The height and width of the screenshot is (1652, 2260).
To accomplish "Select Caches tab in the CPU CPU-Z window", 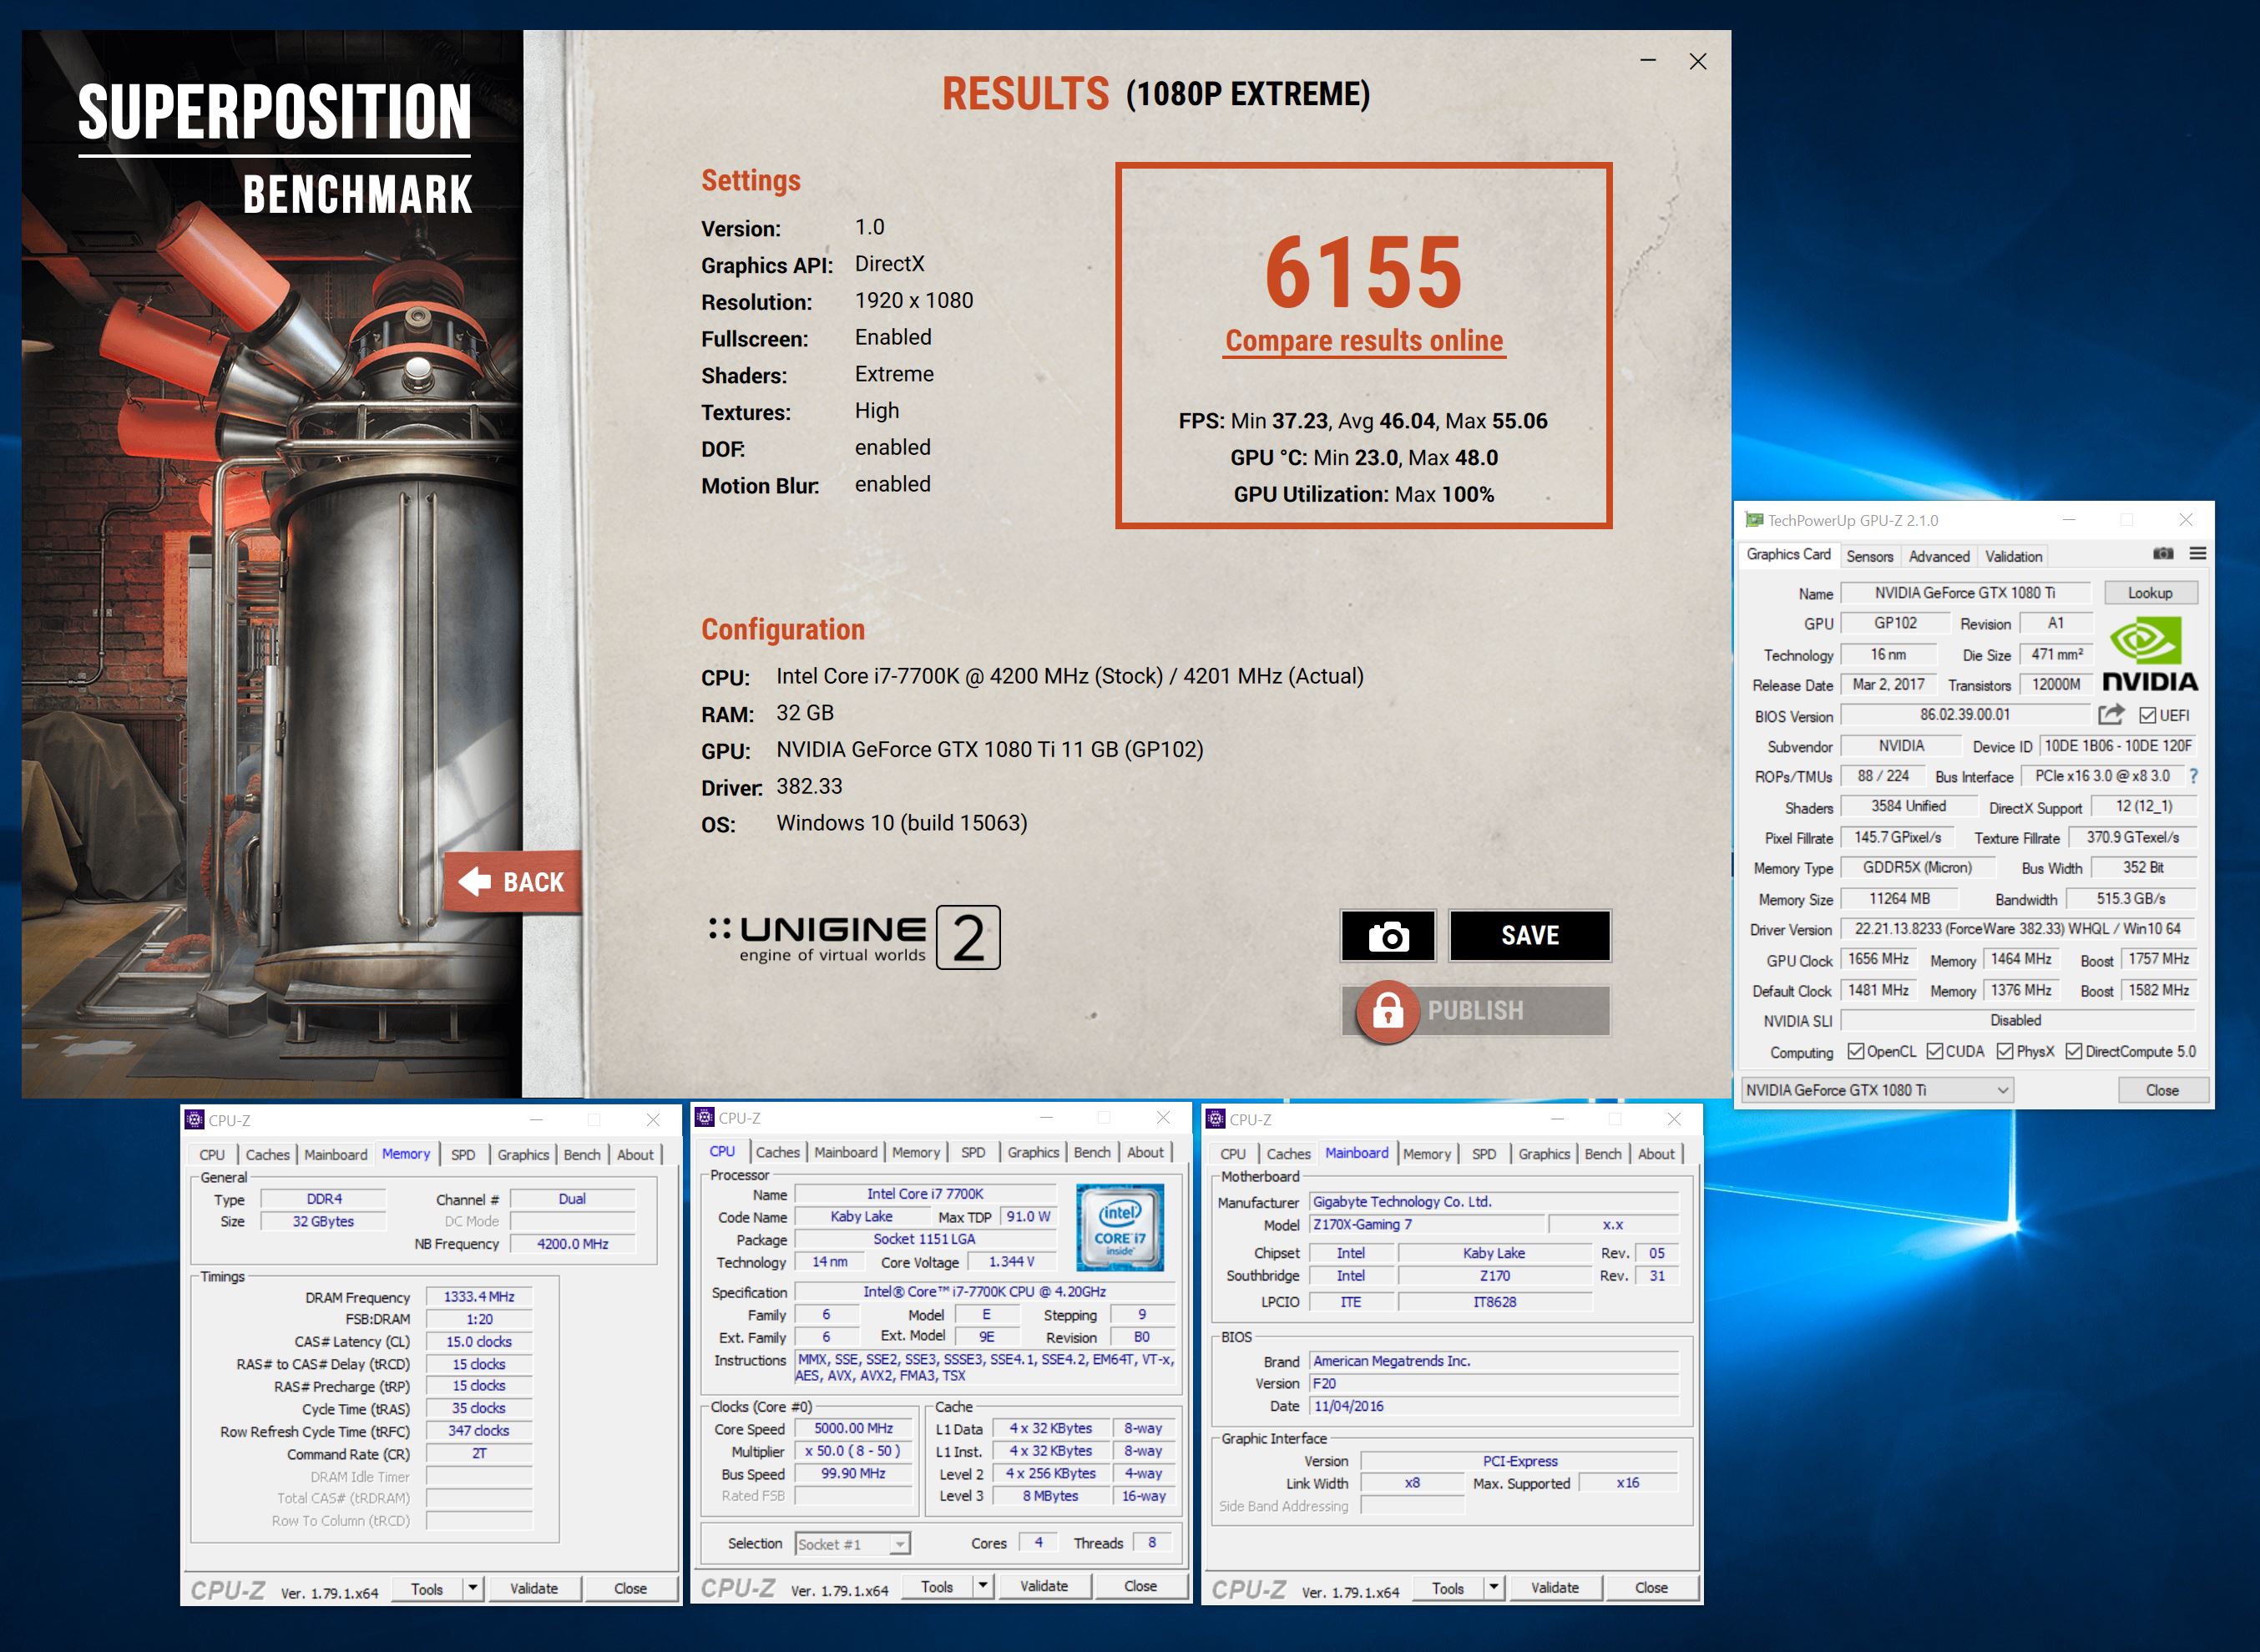I will coord(777,1152).
